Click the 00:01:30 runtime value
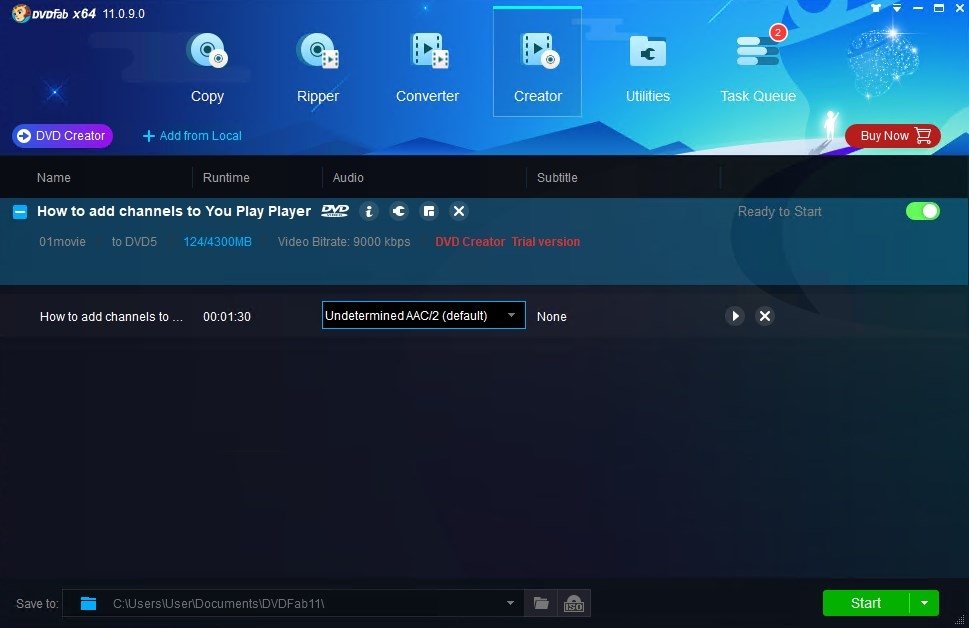 click(227, 316)
